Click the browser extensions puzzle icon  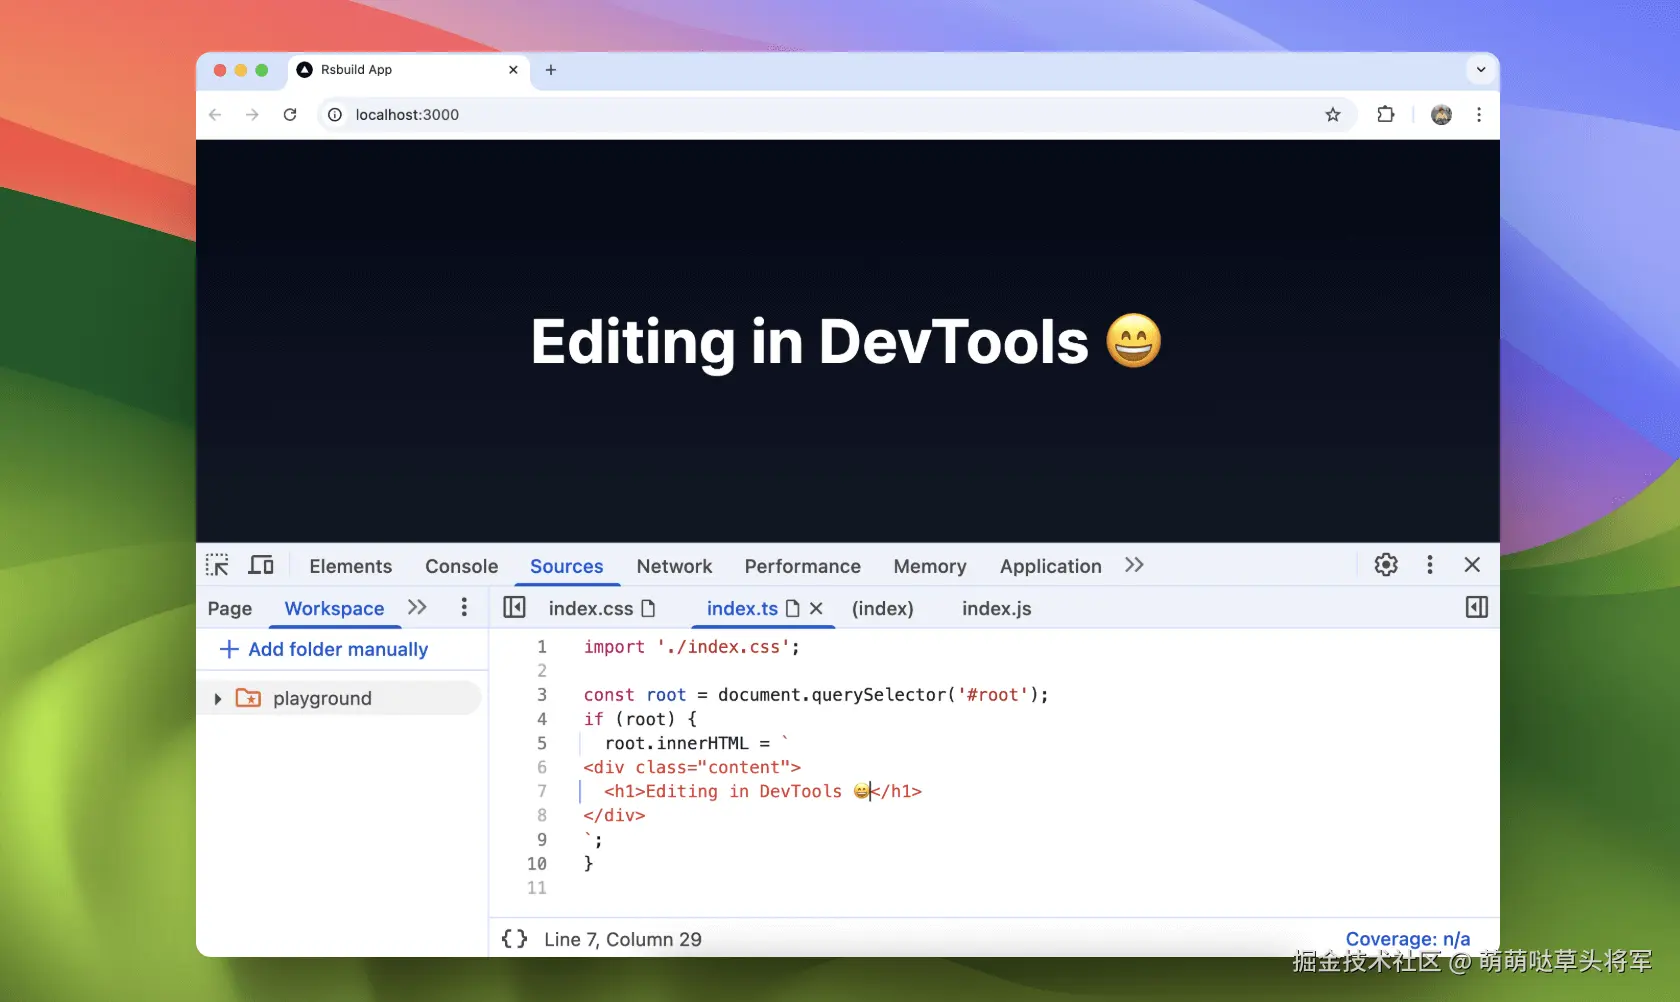[x=1385, y=114]
